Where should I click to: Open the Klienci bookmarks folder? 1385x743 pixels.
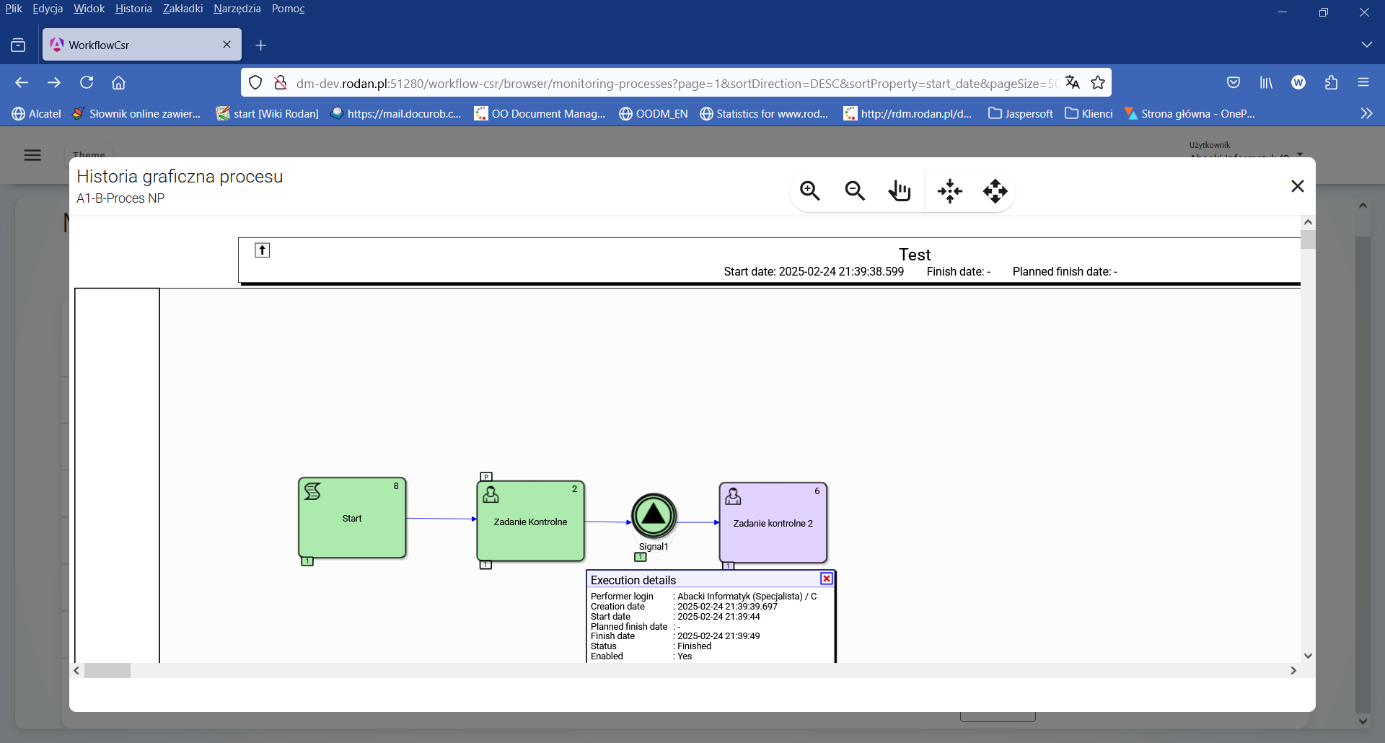click(1089, 113)
